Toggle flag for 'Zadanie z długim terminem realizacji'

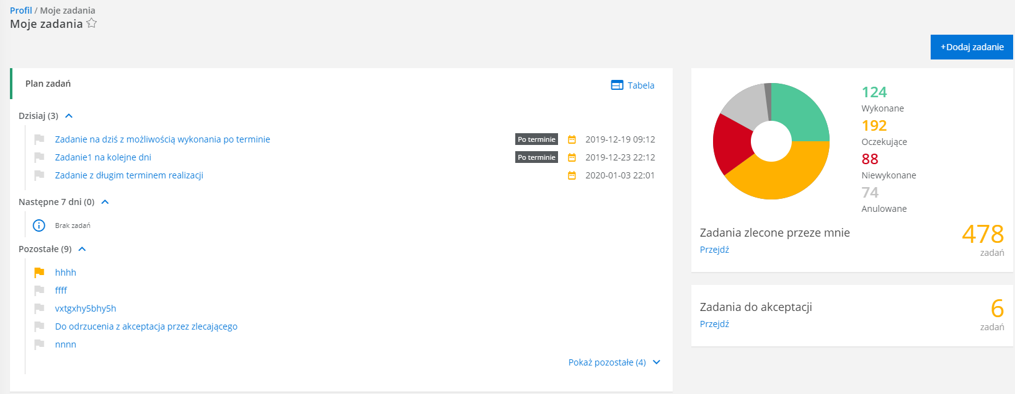point(39,175)
